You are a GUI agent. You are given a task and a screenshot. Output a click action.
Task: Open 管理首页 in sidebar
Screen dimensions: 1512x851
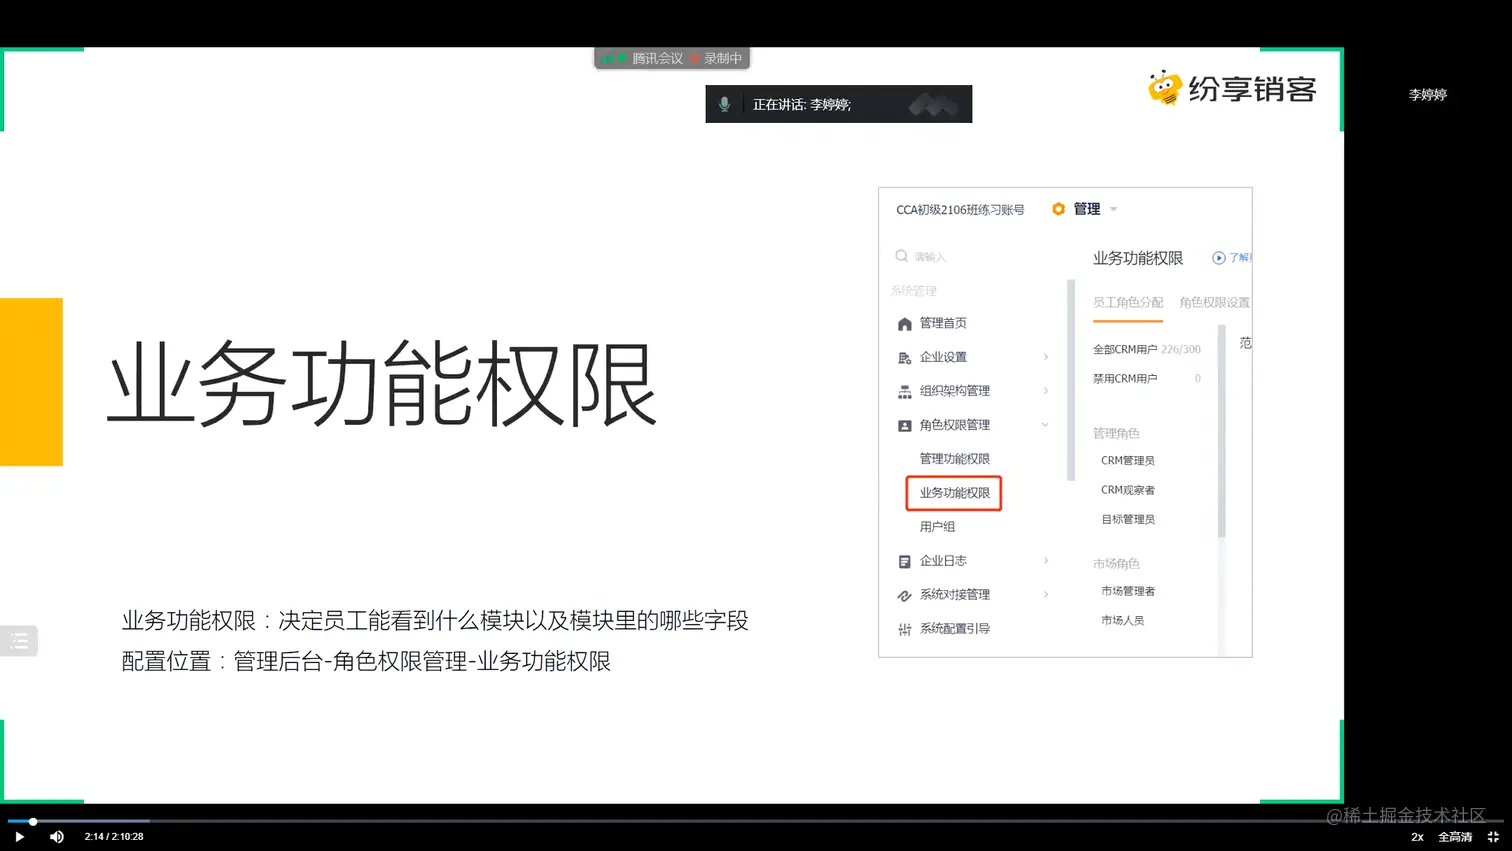pyautogui.click(x=943, y=323)
